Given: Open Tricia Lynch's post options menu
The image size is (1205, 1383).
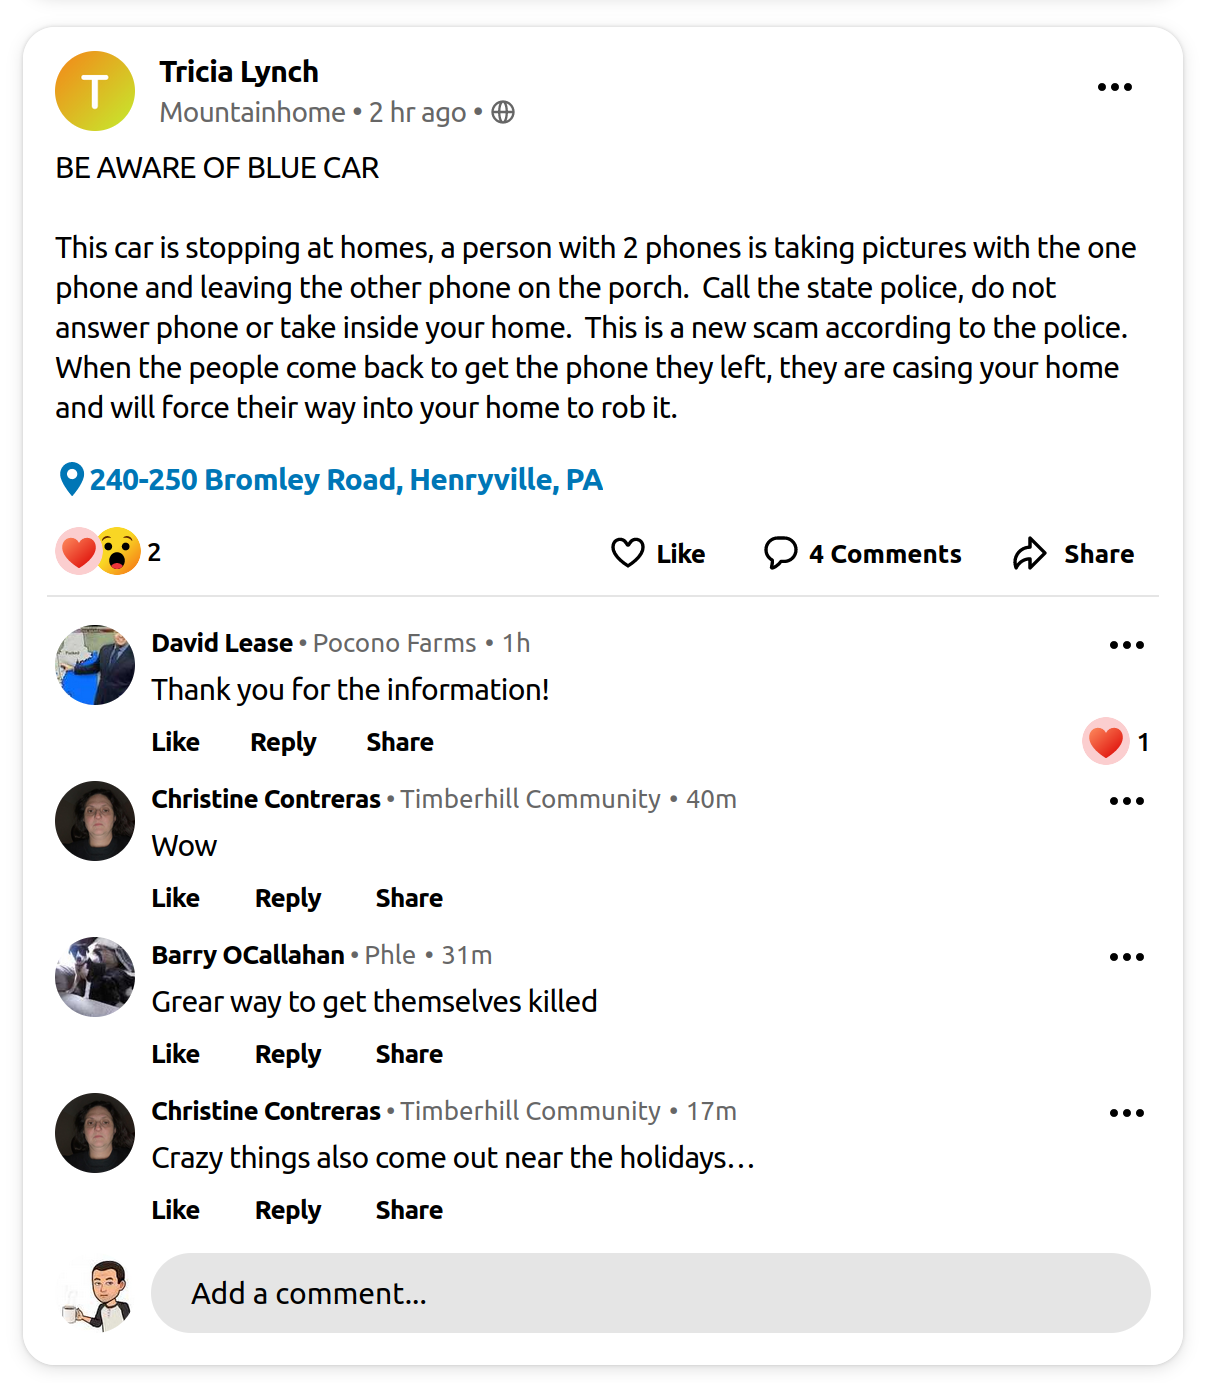Looking at the screenshot, I should [x=1114, y=87].
